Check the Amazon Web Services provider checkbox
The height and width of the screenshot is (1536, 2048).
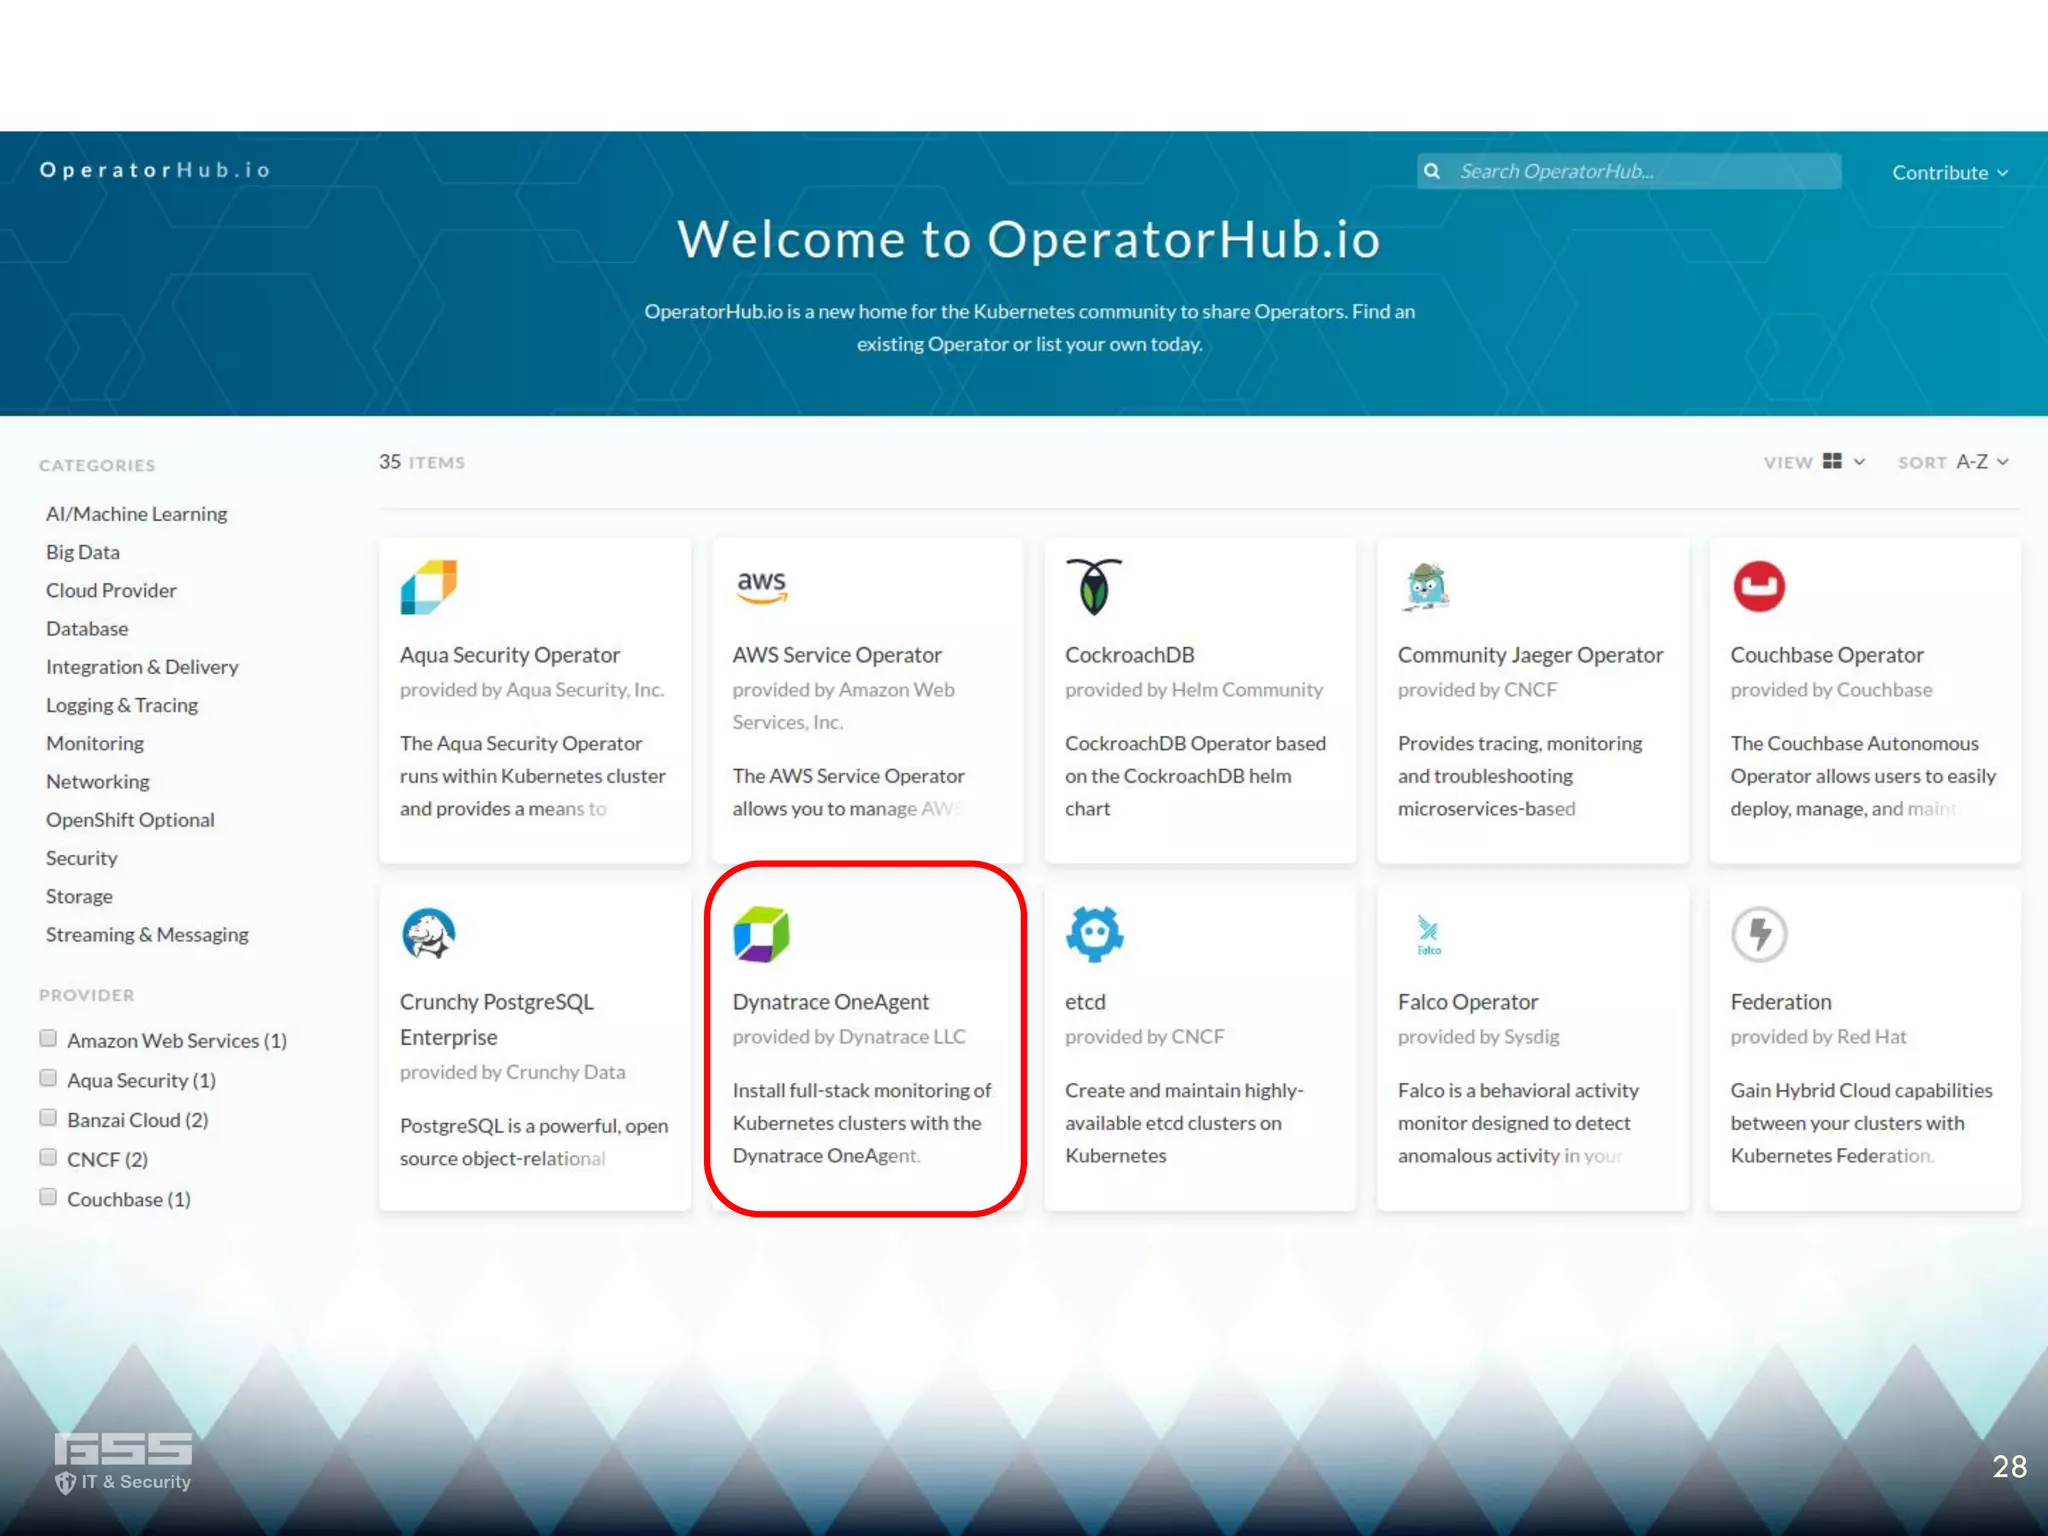coord(48,1038)
